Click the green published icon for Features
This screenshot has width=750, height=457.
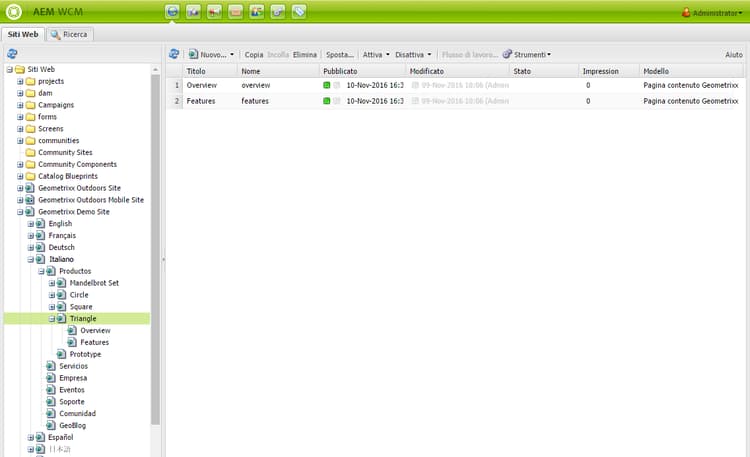[x=326, y=101]
